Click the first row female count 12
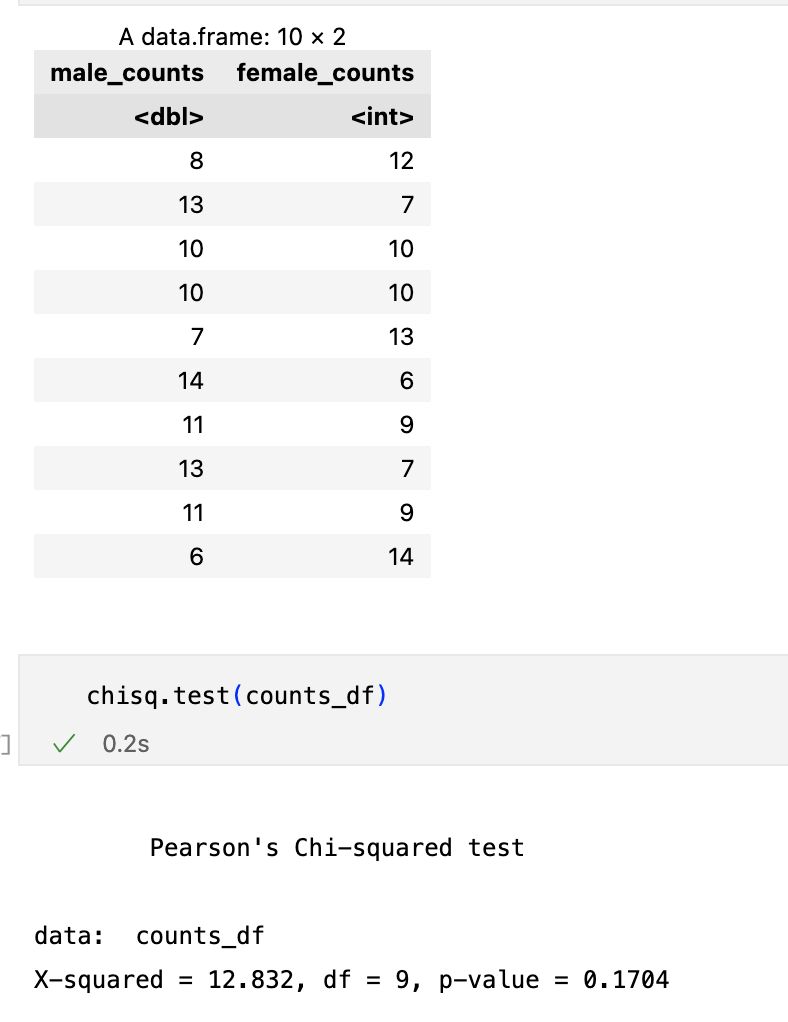Screen dimensions: 788x1022 click(x=401, y=160)
